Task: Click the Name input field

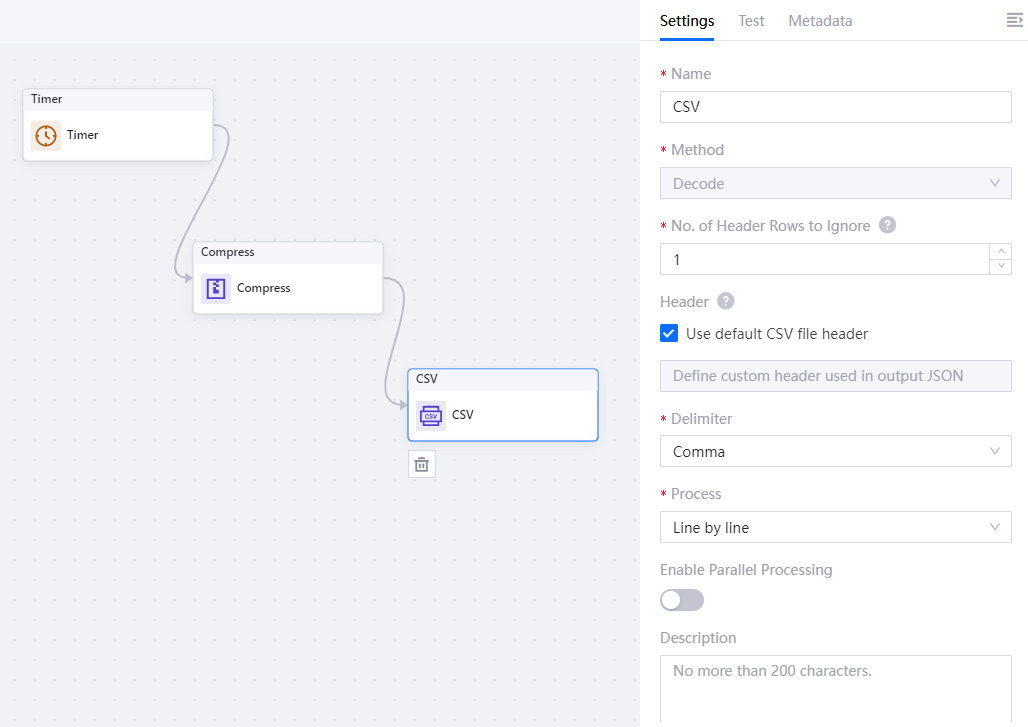Action: 835,107
